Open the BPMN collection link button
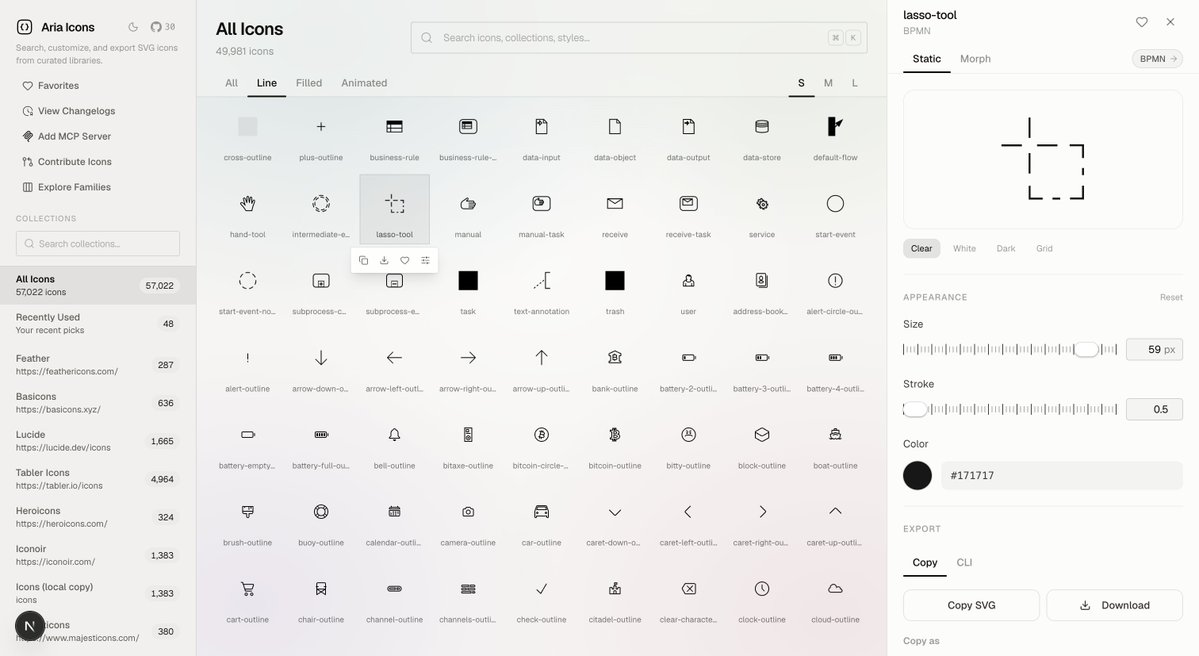 [1157, 59]
